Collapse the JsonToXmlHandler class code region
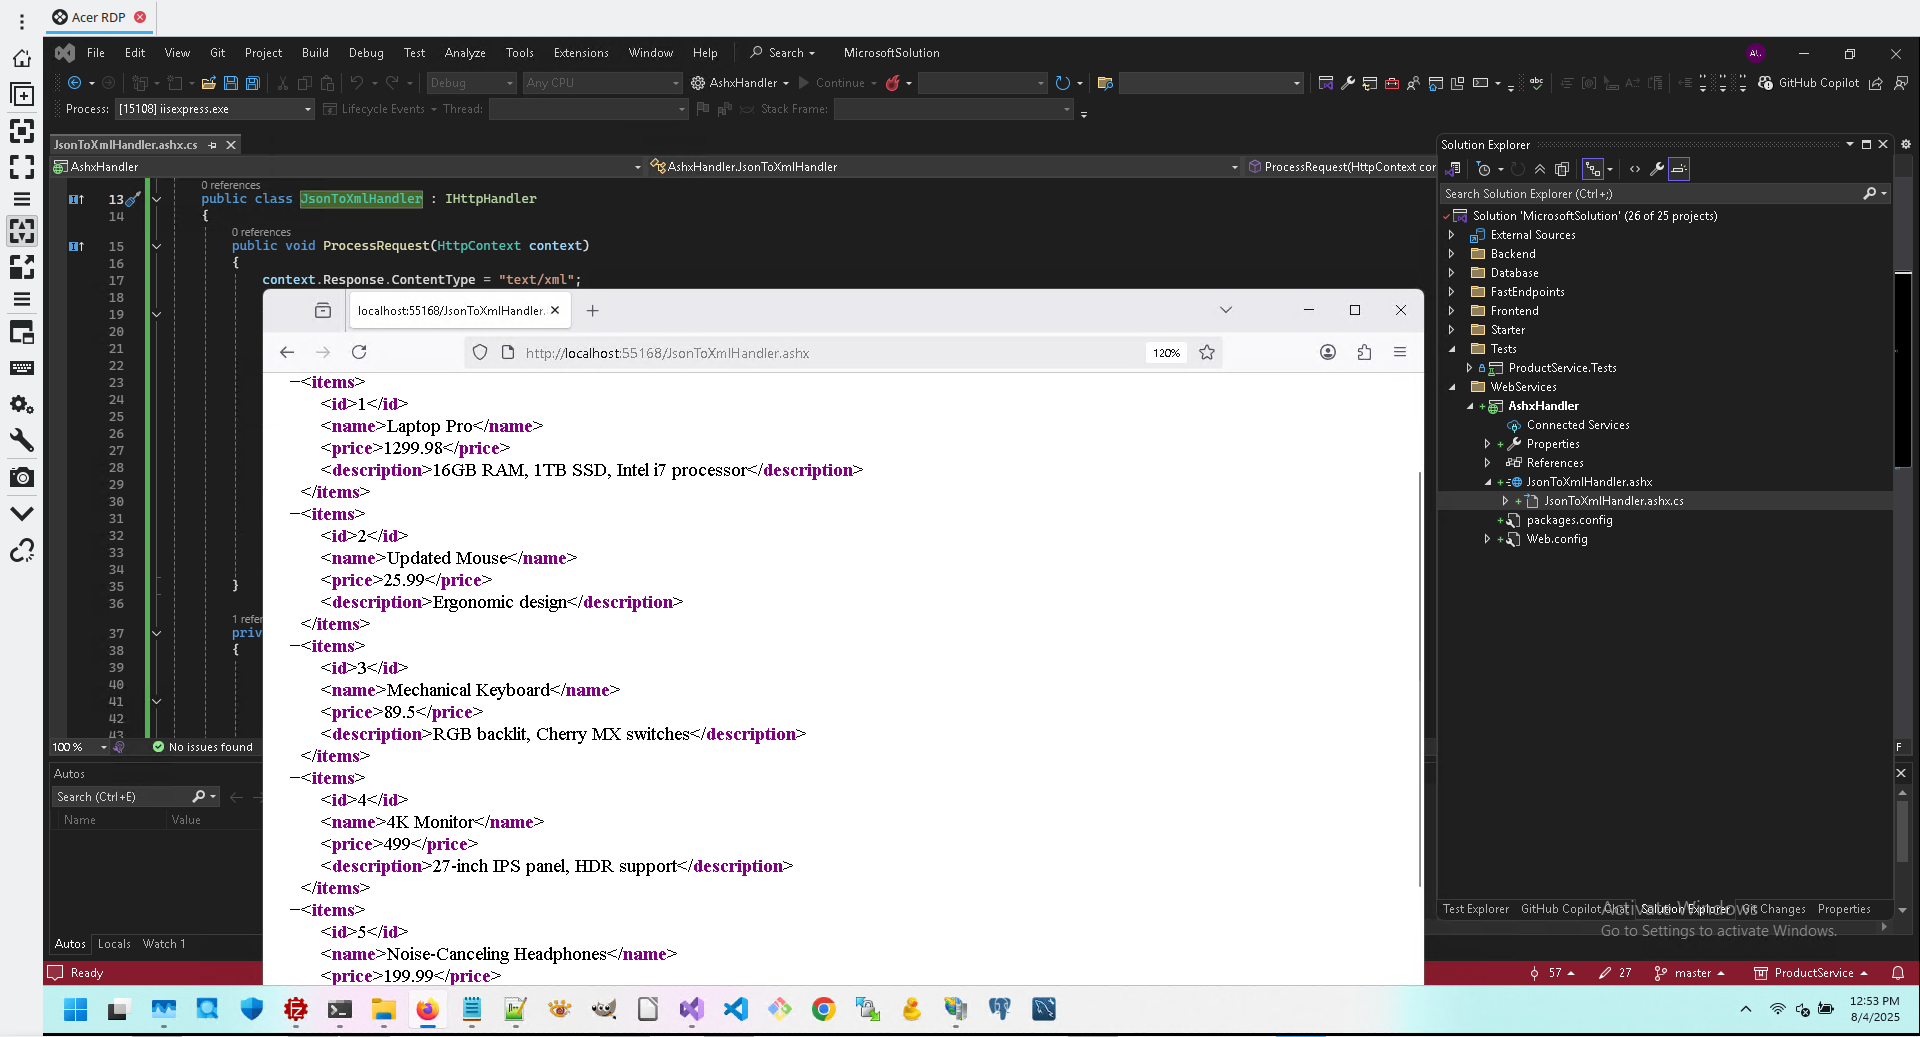Screen dimensions: 1920x1037 click(x=156, y=200)
